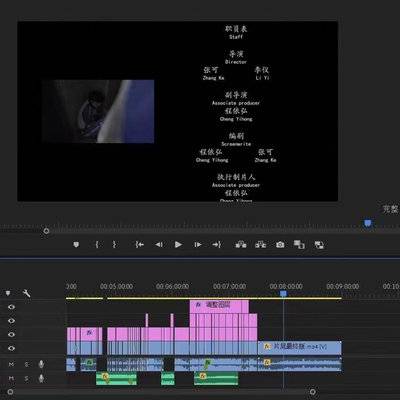Enable voice-over record on blue audio track
Screen dimensions: 400x400
[x=41, y=364]
